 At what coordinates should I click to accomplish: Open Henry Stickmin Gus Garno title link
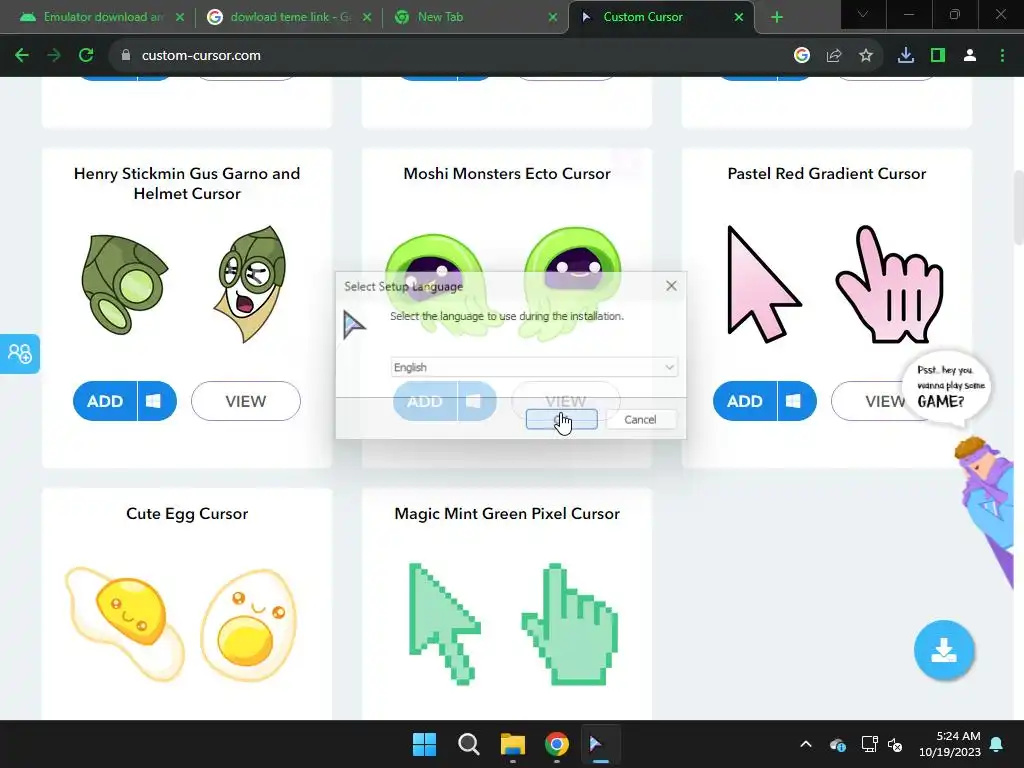(187, 184)
